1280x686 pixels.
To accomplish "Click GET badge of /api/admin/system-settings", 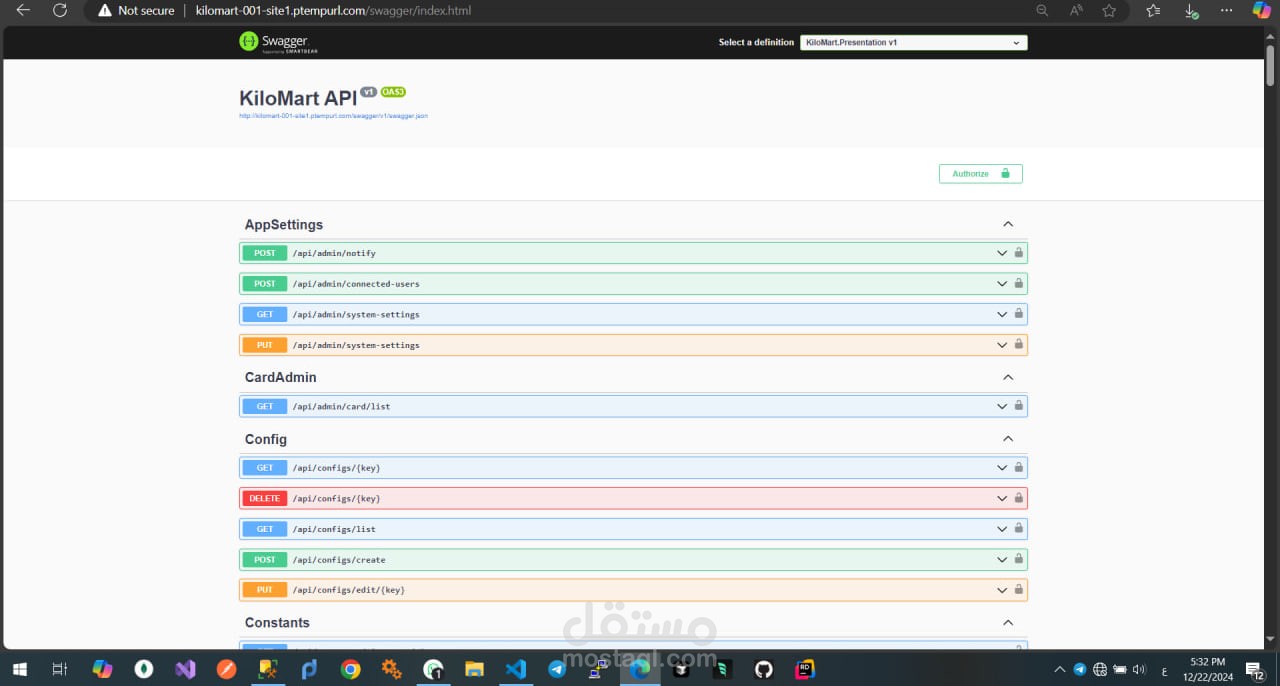I will 265,314.
